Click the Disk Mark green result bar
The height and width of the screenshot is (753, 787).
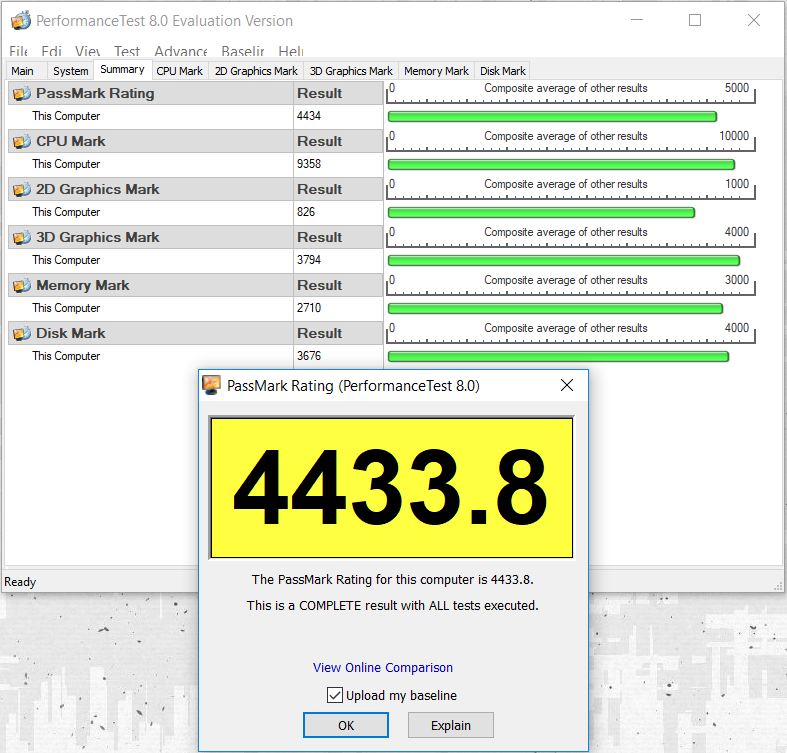click(x=558, y=357)
